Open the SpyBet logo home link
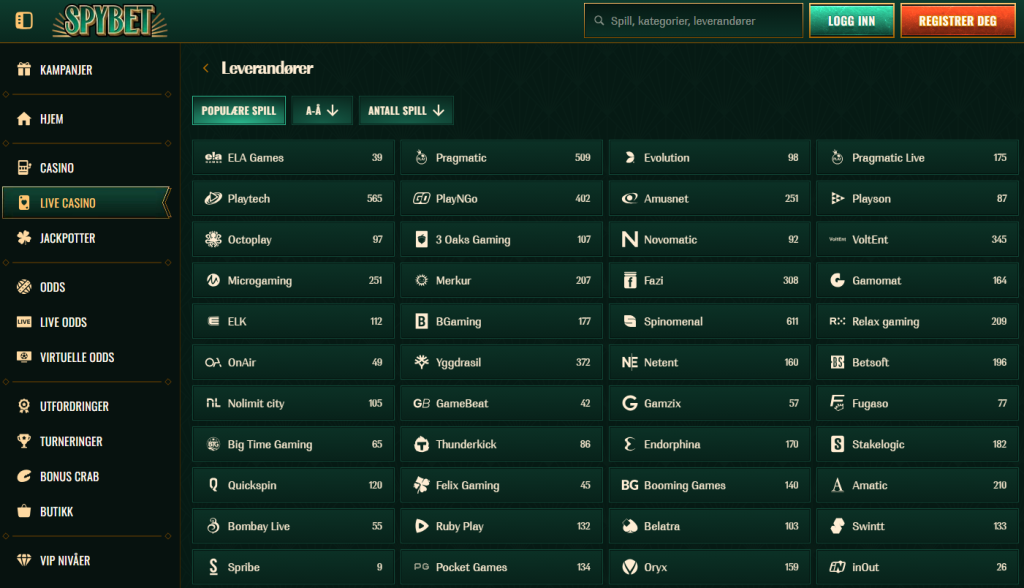The width and height of the screenshot is (1024, 588). point(110,21)
